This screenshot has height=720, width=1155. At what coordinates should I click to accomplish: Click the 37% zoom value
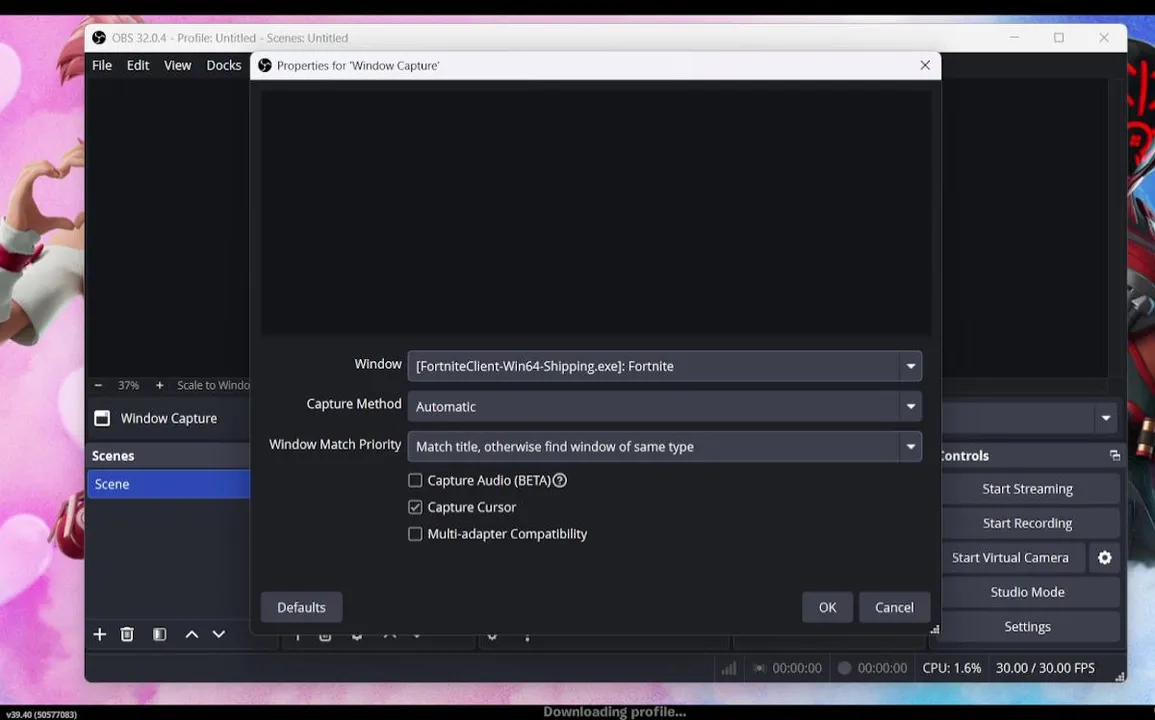(128, 385)
